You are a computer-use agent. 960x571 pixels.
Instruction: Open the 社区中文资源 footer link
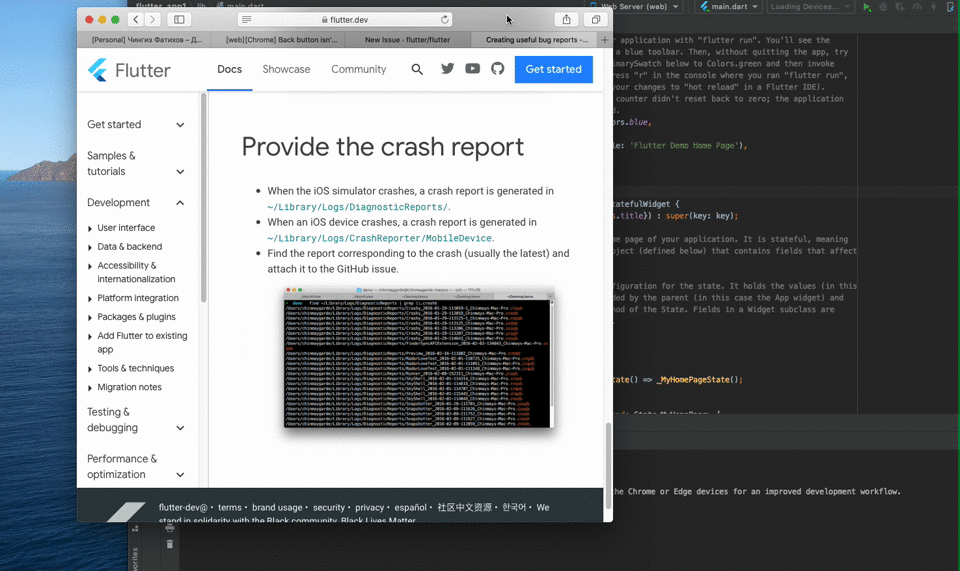tap(464, 507)
